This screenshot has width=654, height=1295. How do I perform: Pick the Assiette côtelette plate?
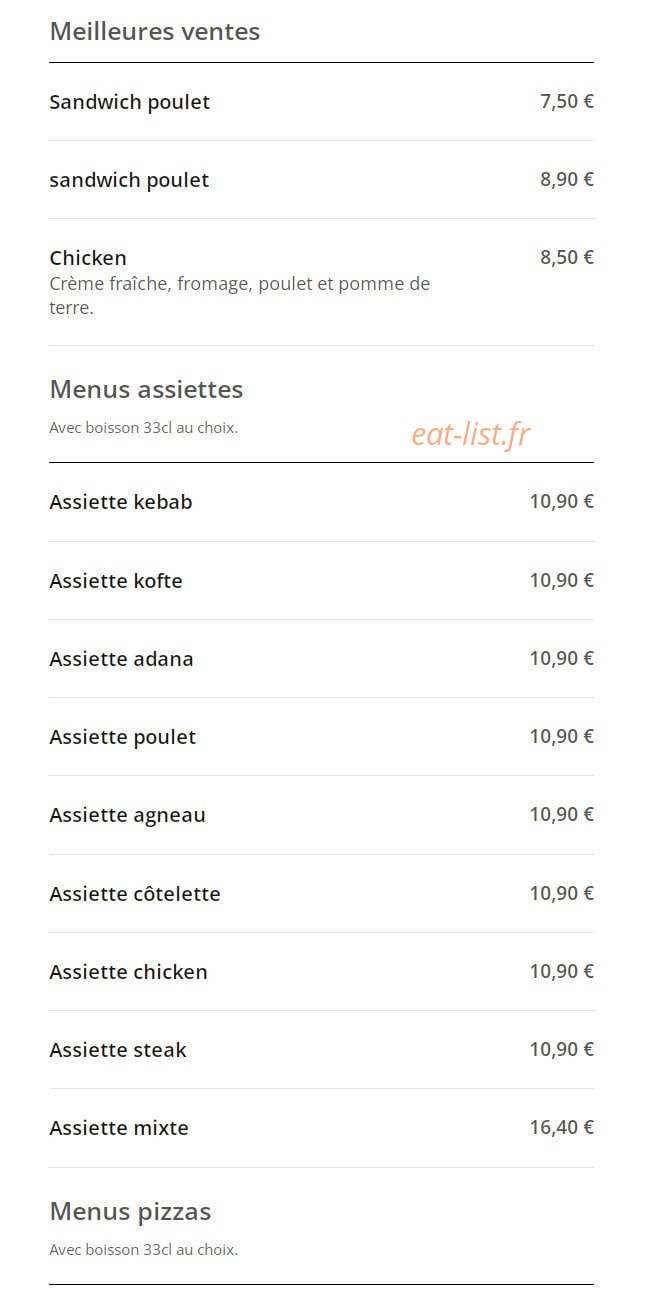321,894
